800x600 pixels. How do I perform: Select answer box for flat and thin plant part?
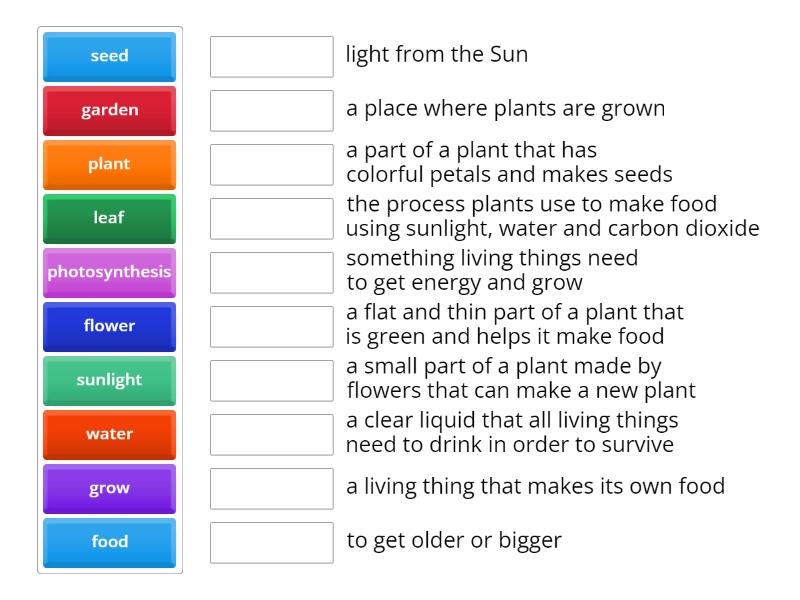tap(271, 326)
